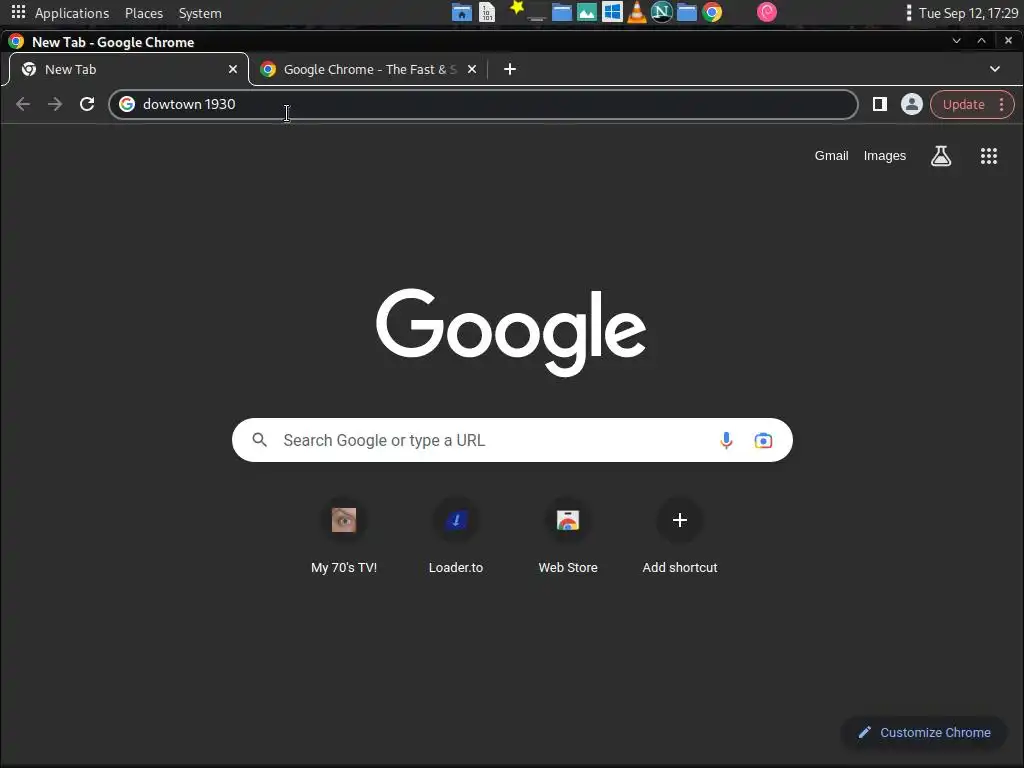The width and height of the screenshot is (1024, 768).
Task: Search by image with Google Lens
Action: (763, 440)
